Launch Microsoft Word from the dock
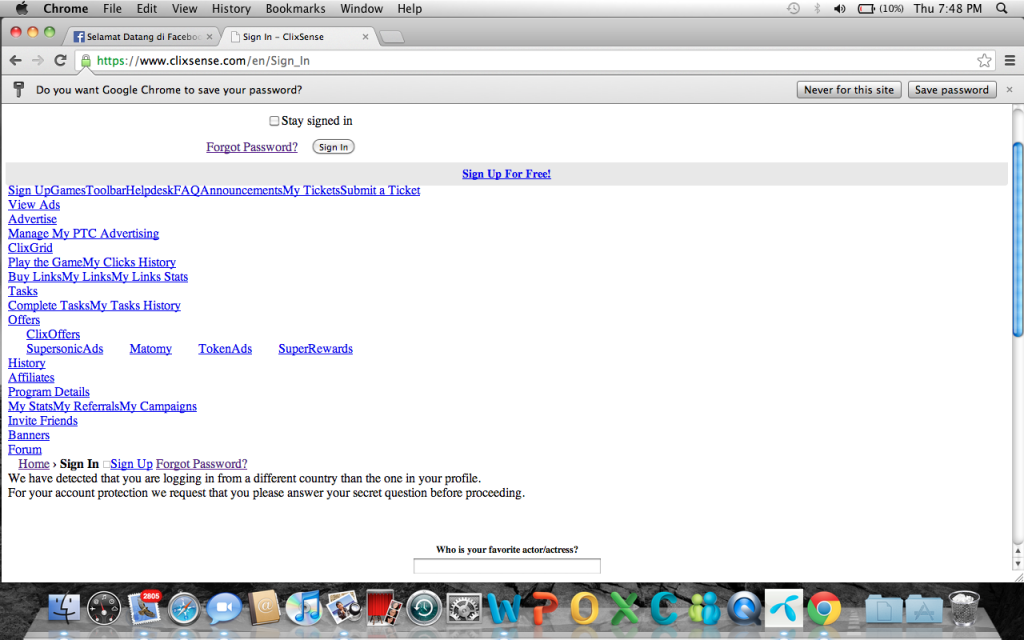1024x640 pixels. pyautogui.click(x=504, y=609)
